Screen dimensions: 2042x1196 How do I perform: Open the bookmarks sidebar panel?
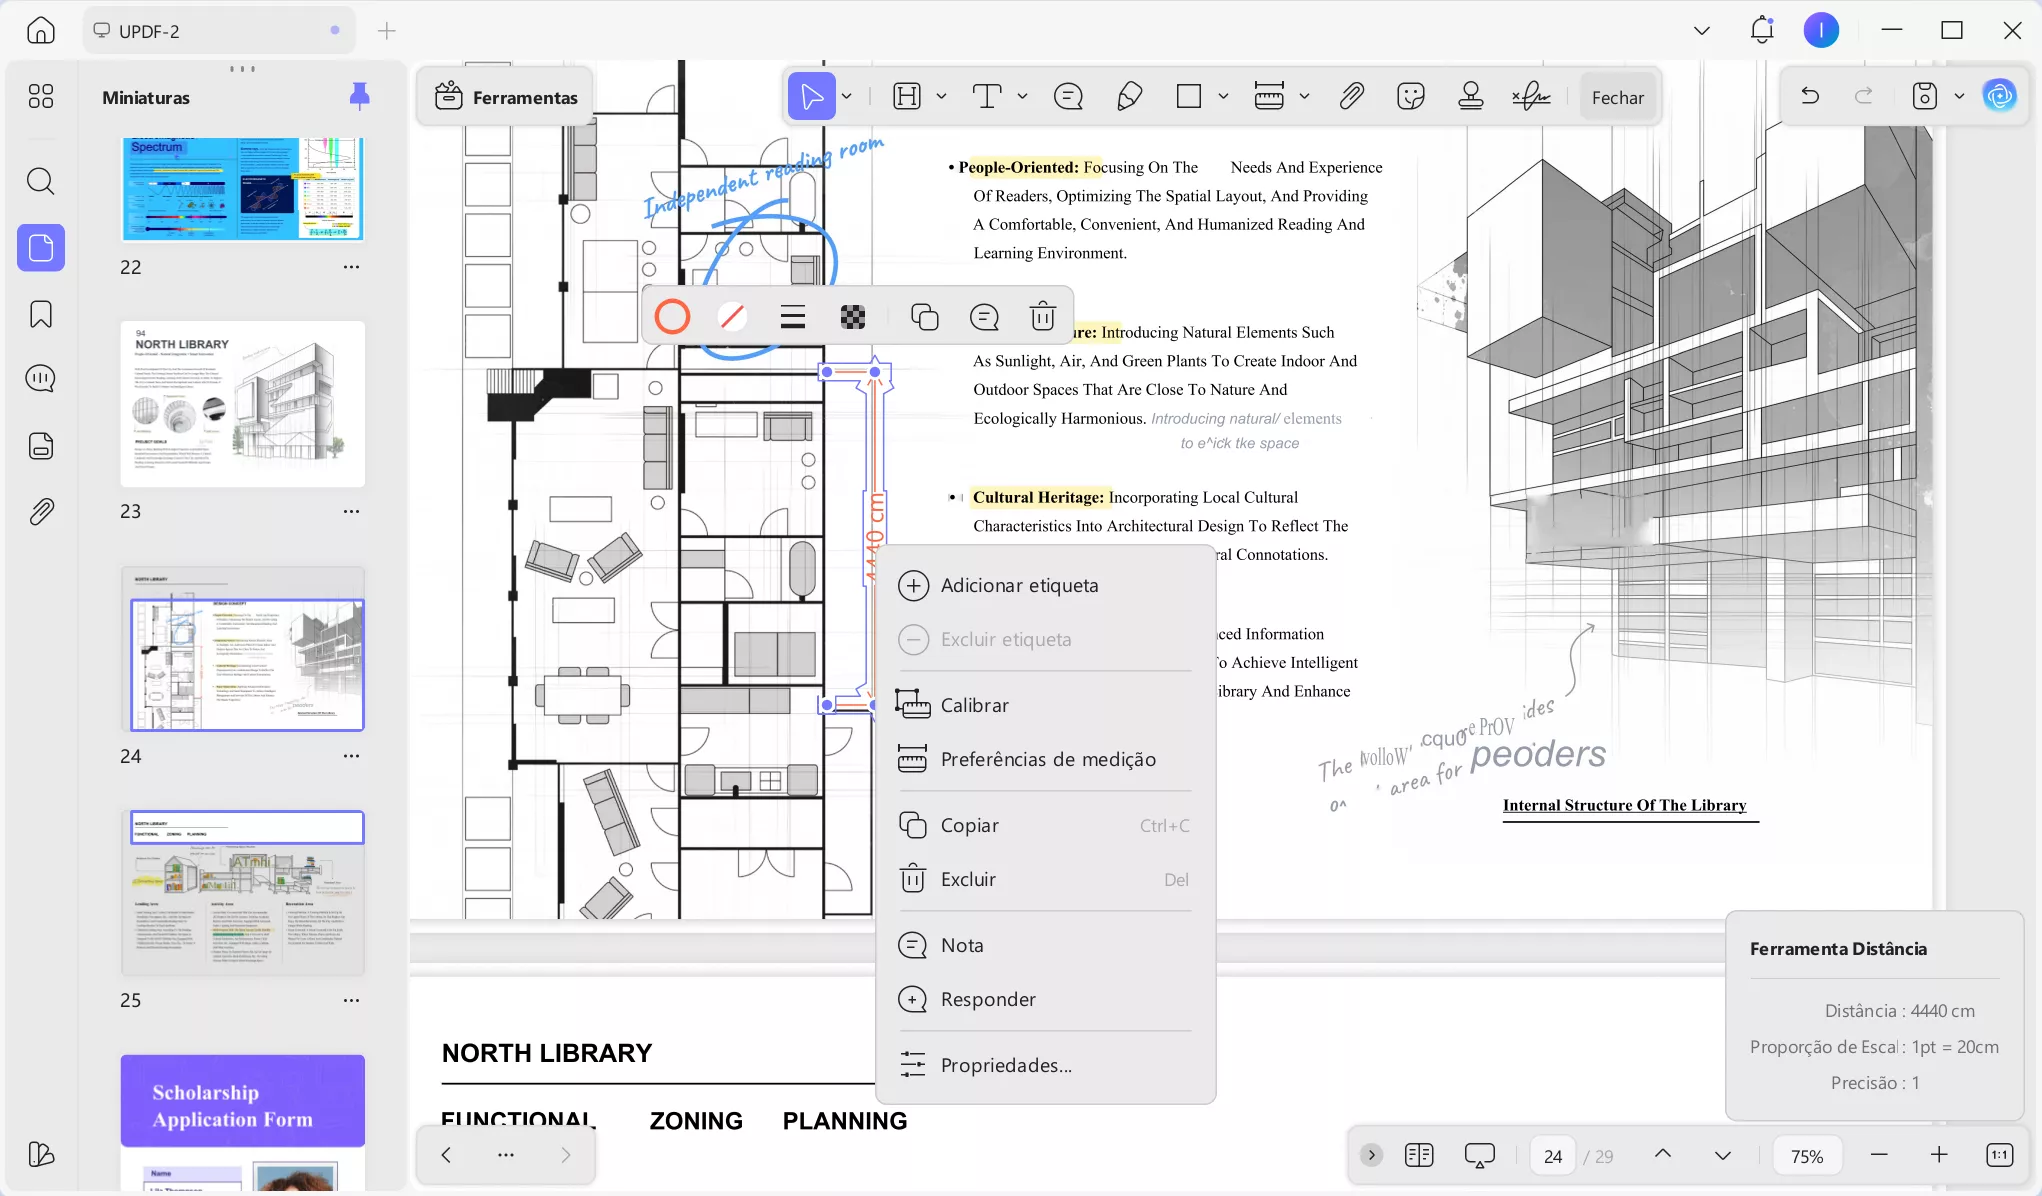click(x=41, y=315)
